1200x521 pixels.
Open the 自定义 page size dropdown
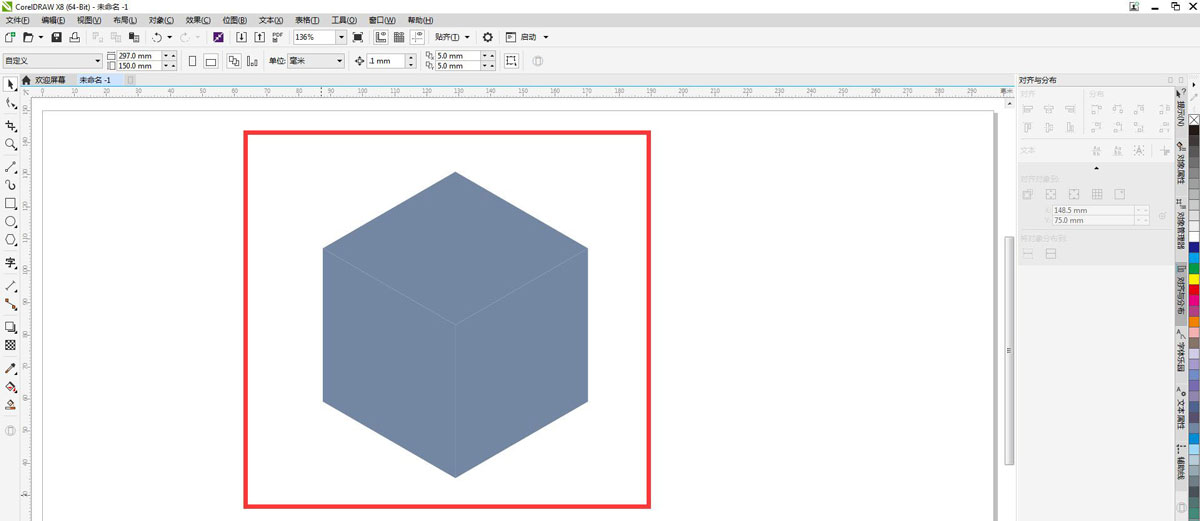point(97,61)
